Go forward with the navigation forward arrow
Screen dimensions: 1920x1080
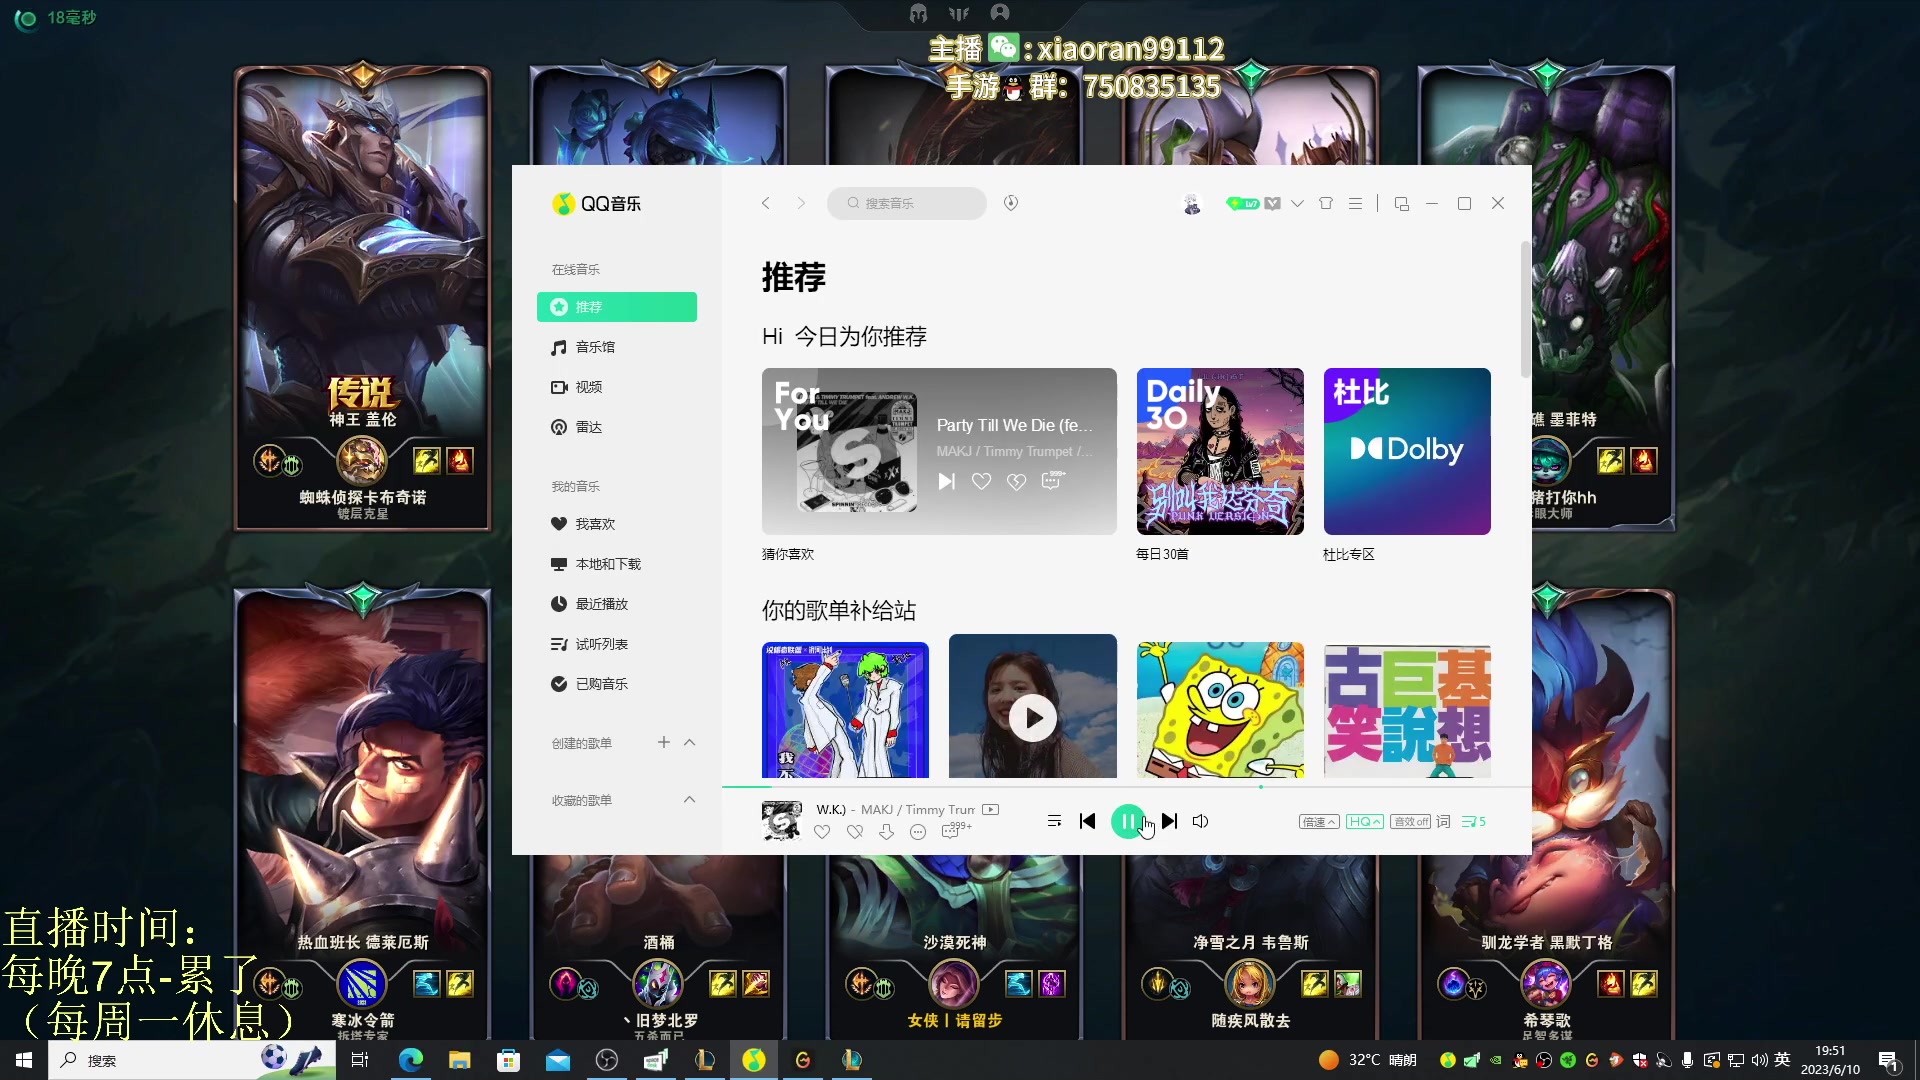(x=801, y=203)
